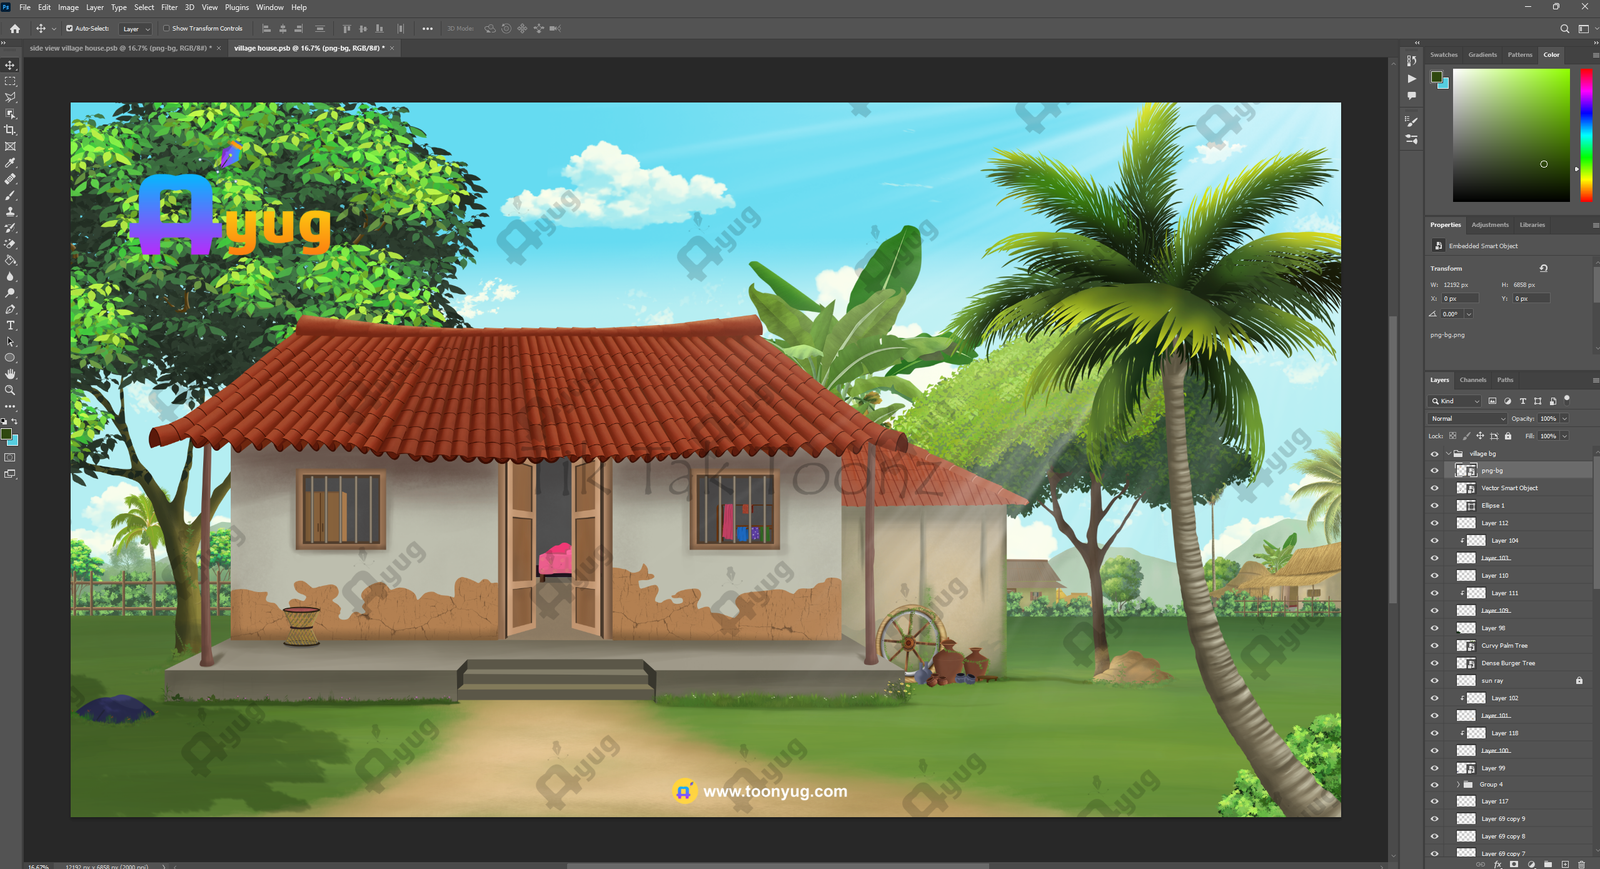Screen dimensions: 1600x869
Task: Select the Horizontal Type tool
Action: pyautogui.click(x=11, y=326)
